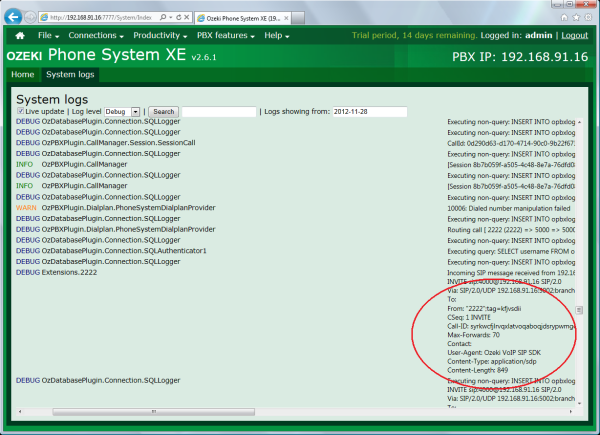
Task: Refresh the page using the reload icon
Action: click(178, 17)
